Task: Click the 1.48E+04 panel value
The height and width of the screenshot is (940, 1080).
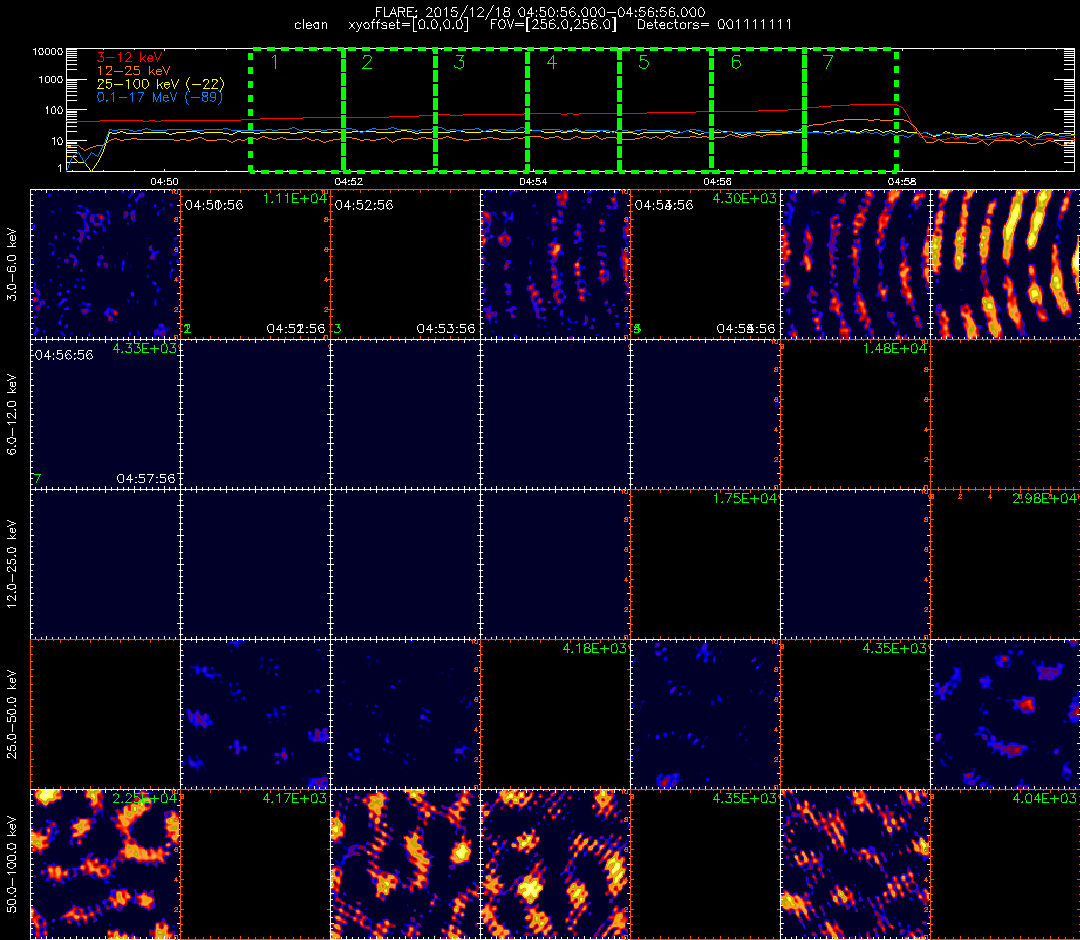Action: [895, 348]
